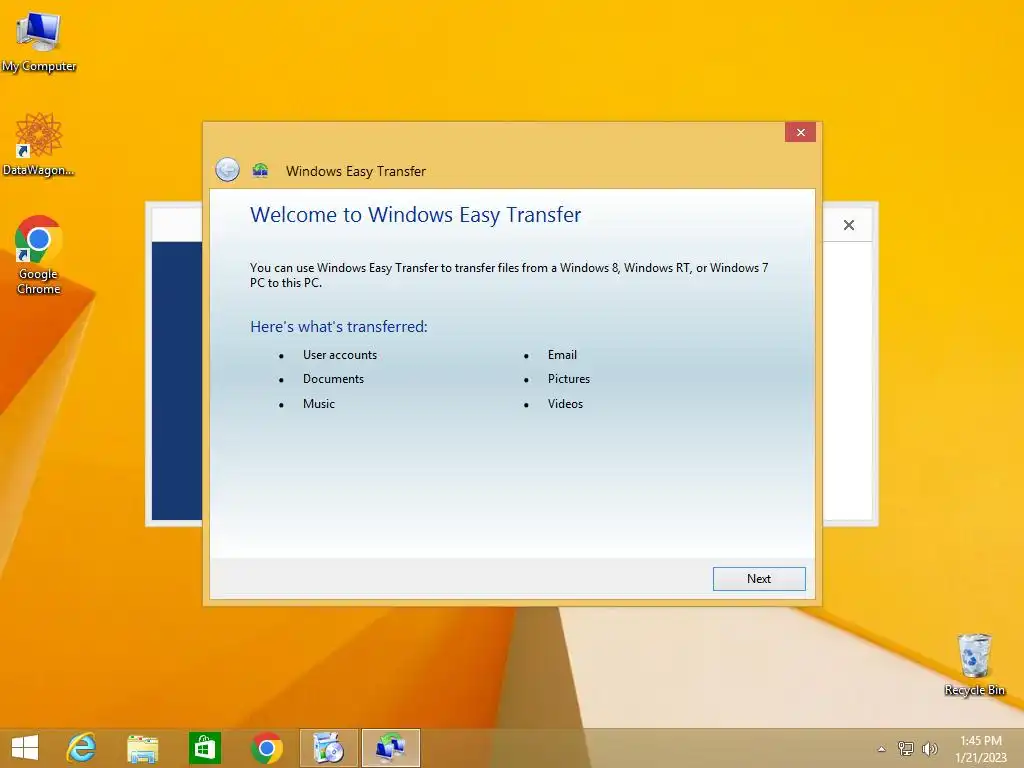Click the Next button in Easy Transfer

pyautogui.click(x=759, y=579)
